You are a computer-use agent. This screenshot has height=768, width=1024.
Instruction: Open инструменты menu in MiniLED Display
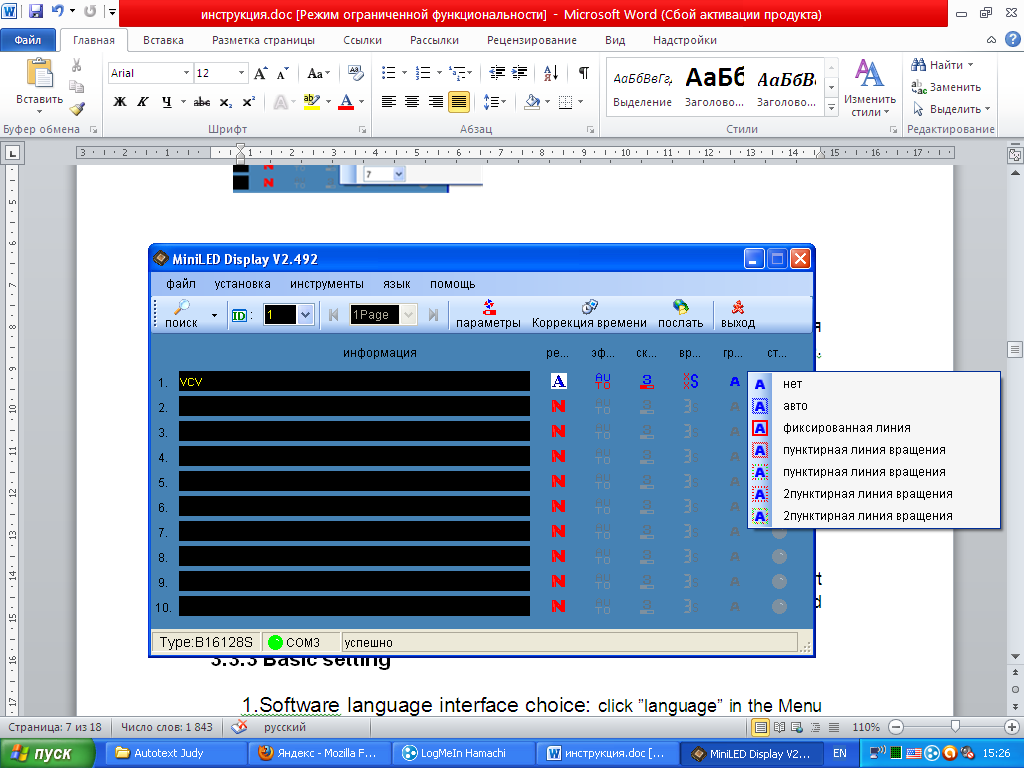327,284
